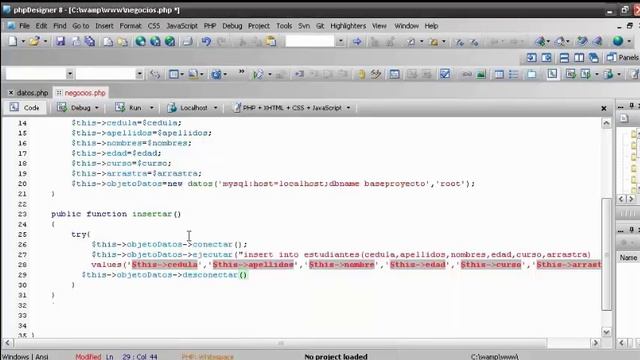The height and width of the screenshot is (360, 640).
Task: Undo with the blue curved arrow icon
Action: click(x=206, y=41)
